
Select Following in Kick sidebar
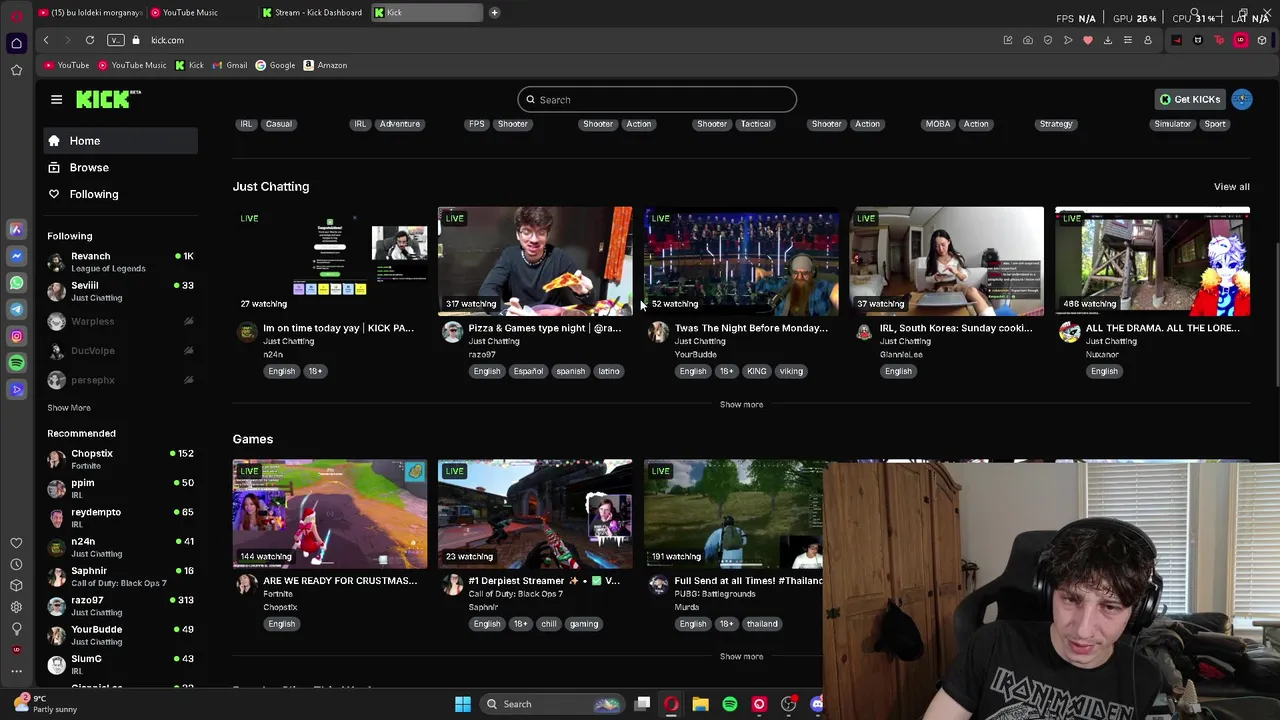[x=122, y=194]
